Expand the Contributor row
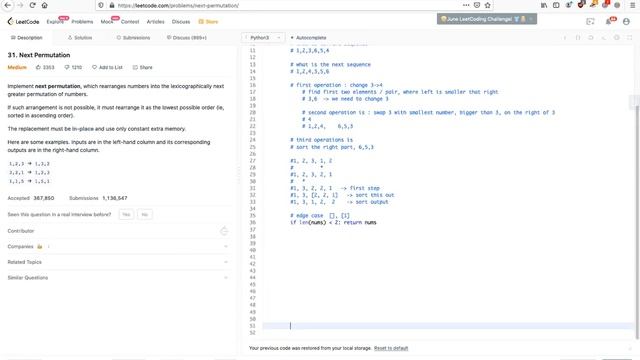Screen dimensions: 640x360 [x=118, y=231]
